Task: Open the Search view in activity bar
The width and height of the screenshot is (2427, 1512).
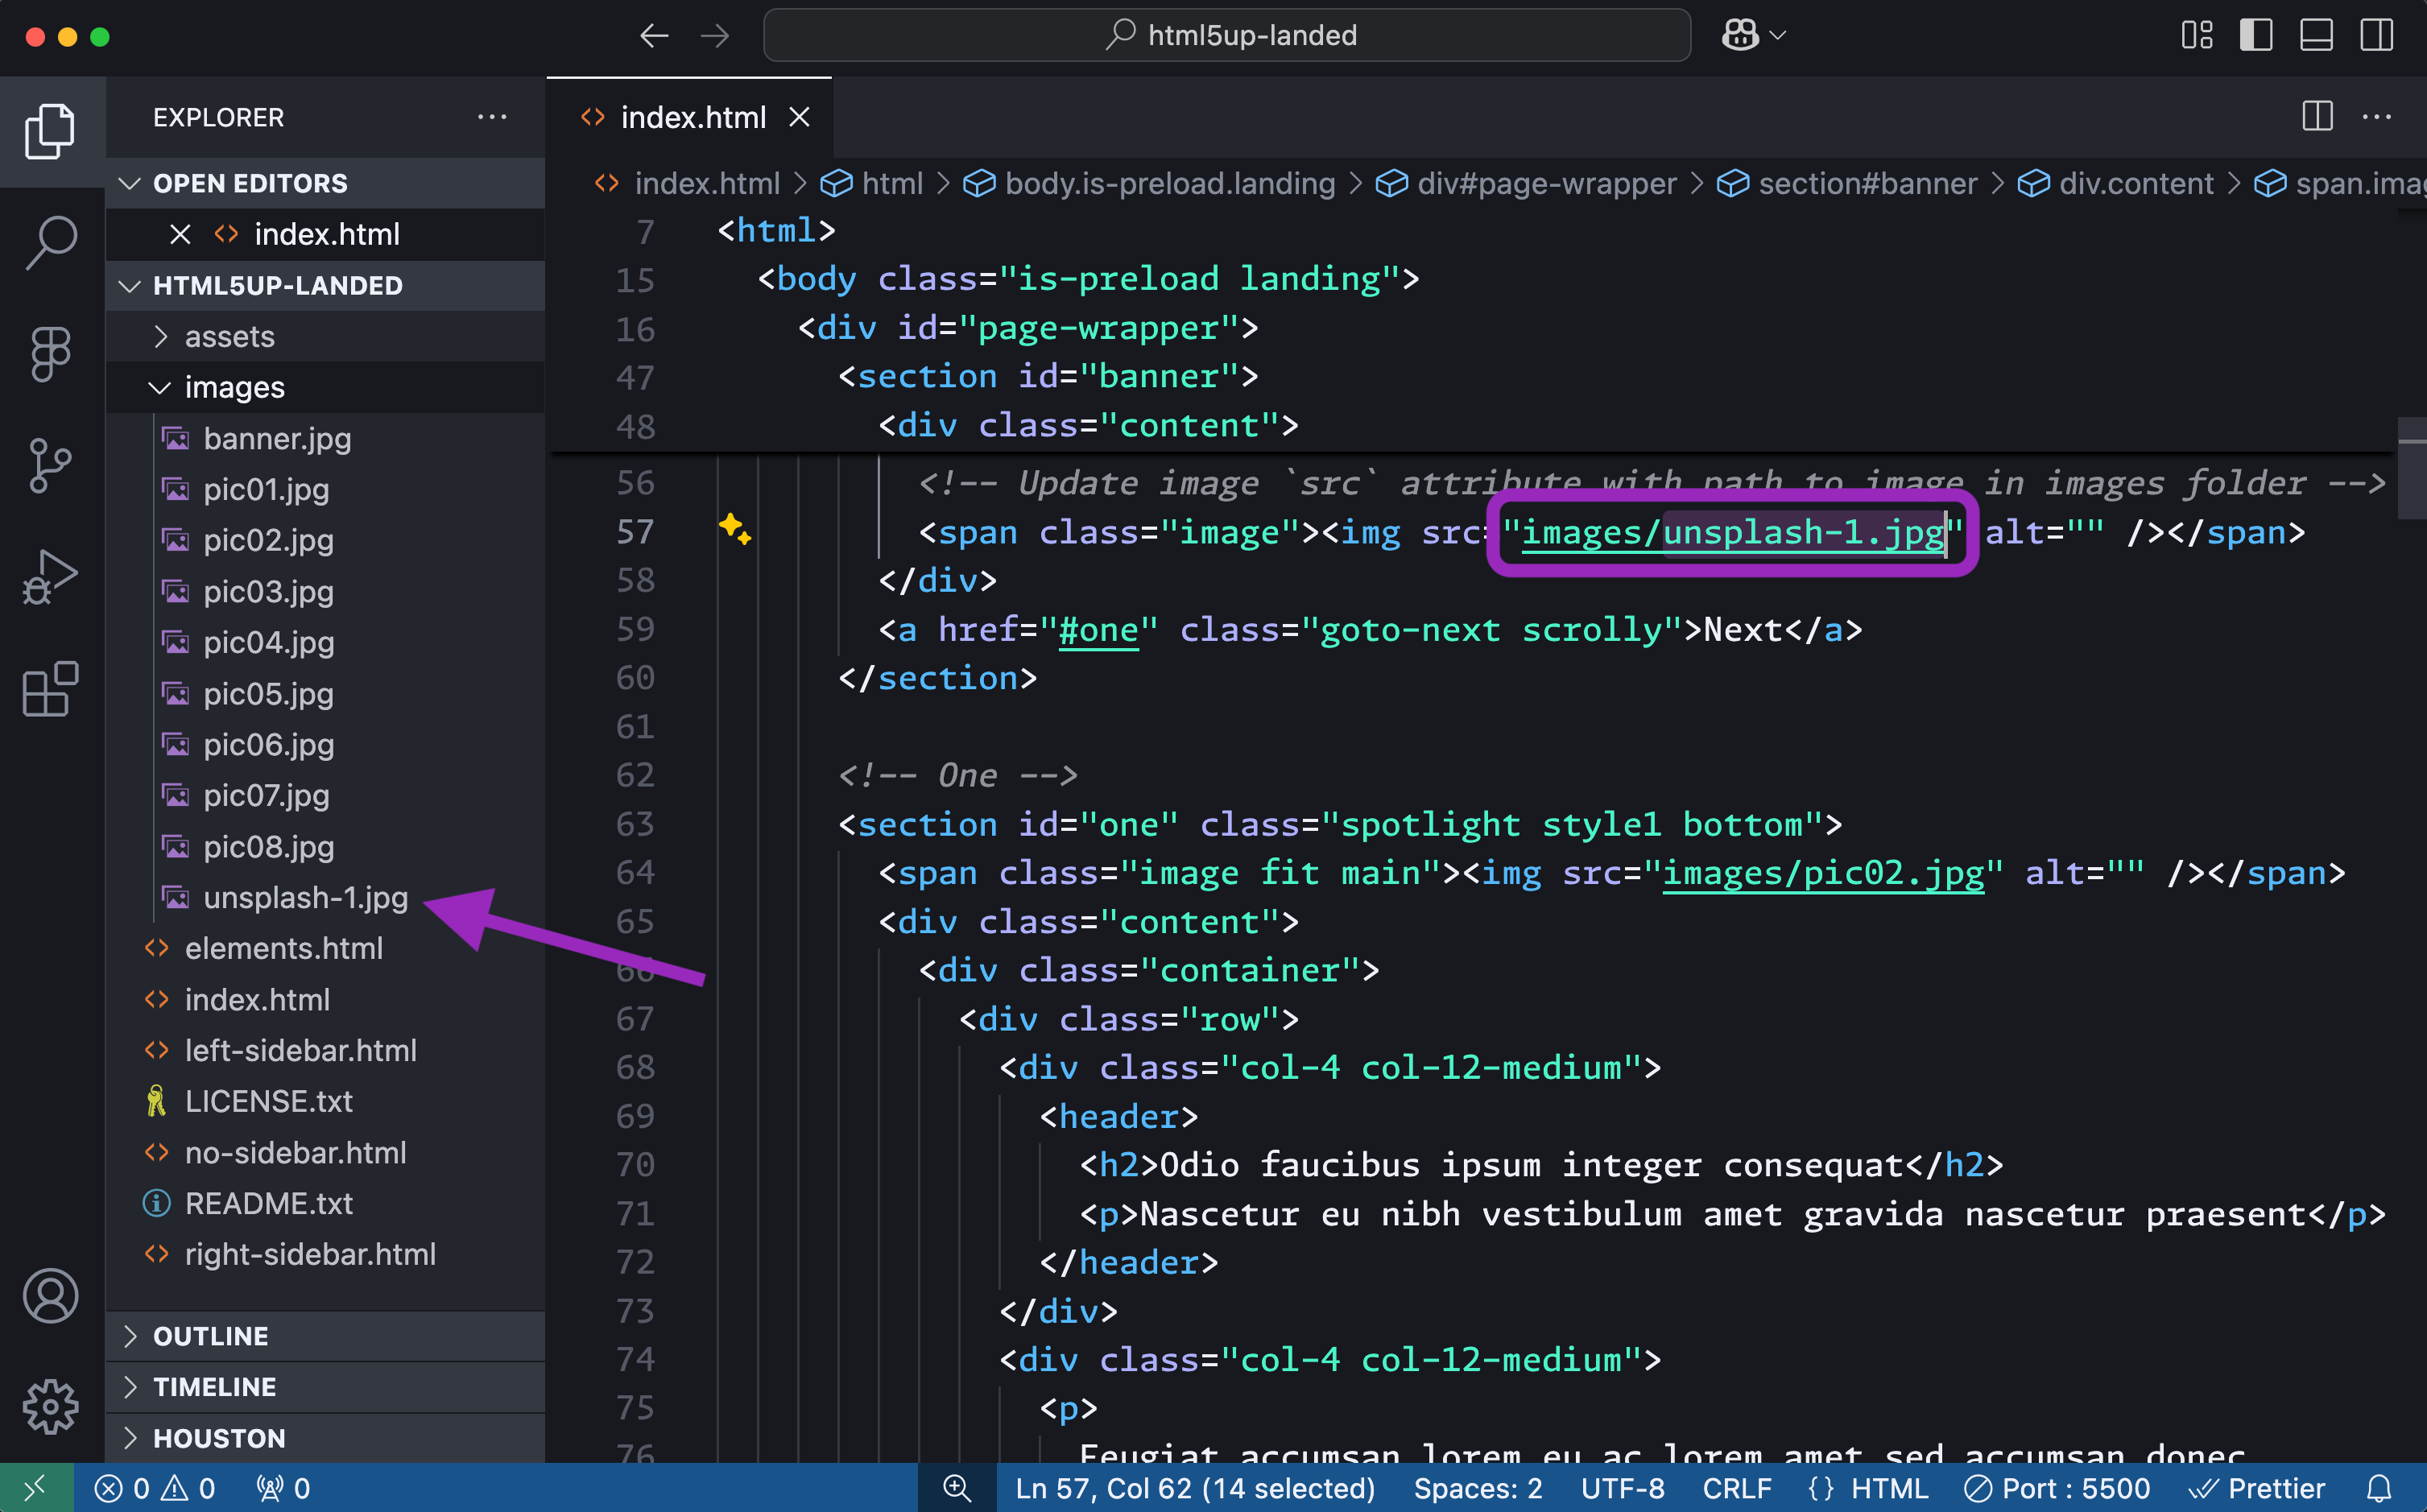Action: (x=51, y=242)
